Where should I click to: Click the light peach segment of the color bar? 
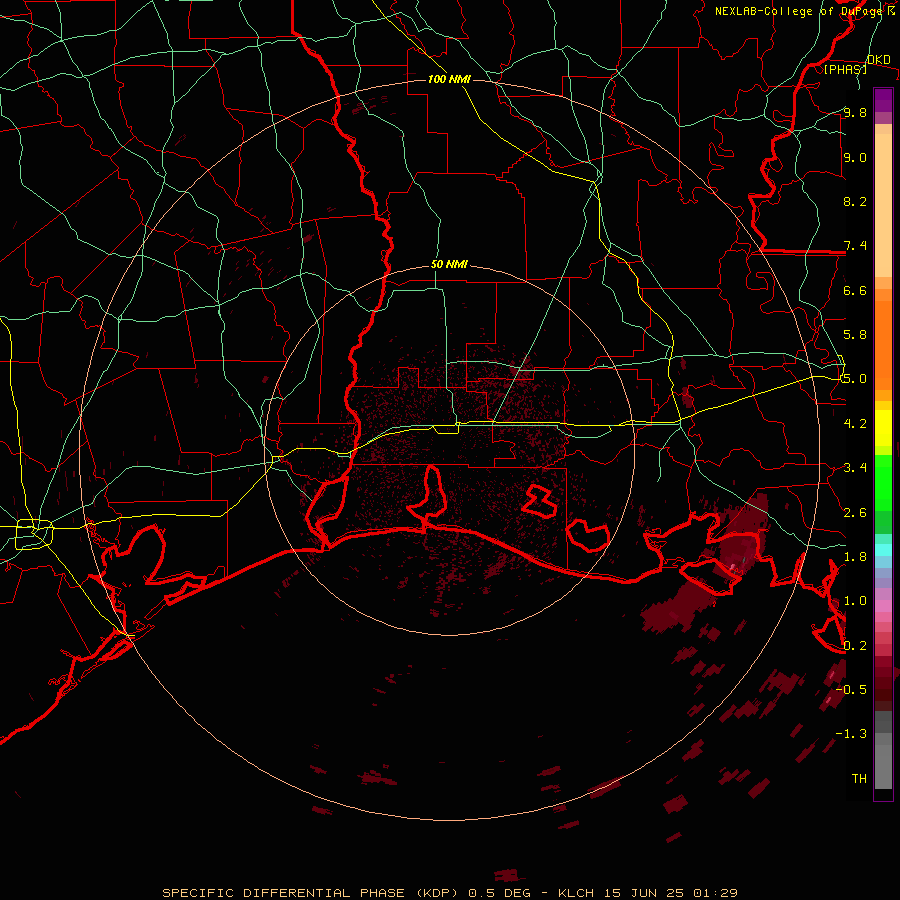point(883,205)
